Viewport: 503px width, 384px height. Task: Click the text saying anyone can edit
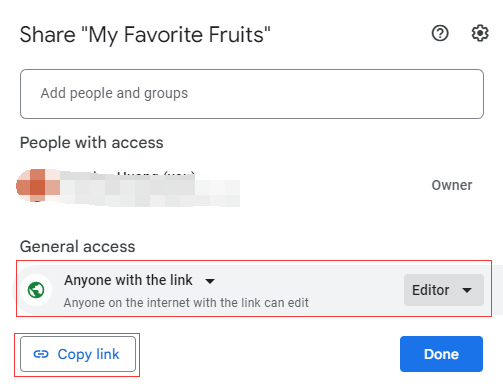coord(186,303)
